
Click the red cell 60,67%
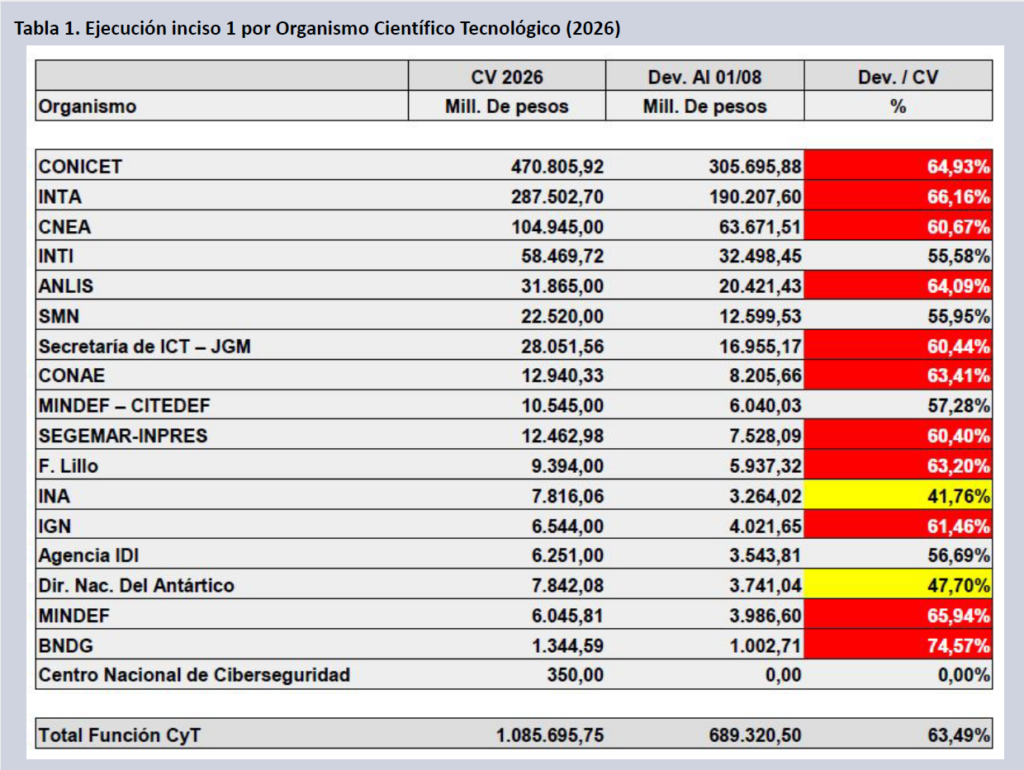(x=898, y=225)
